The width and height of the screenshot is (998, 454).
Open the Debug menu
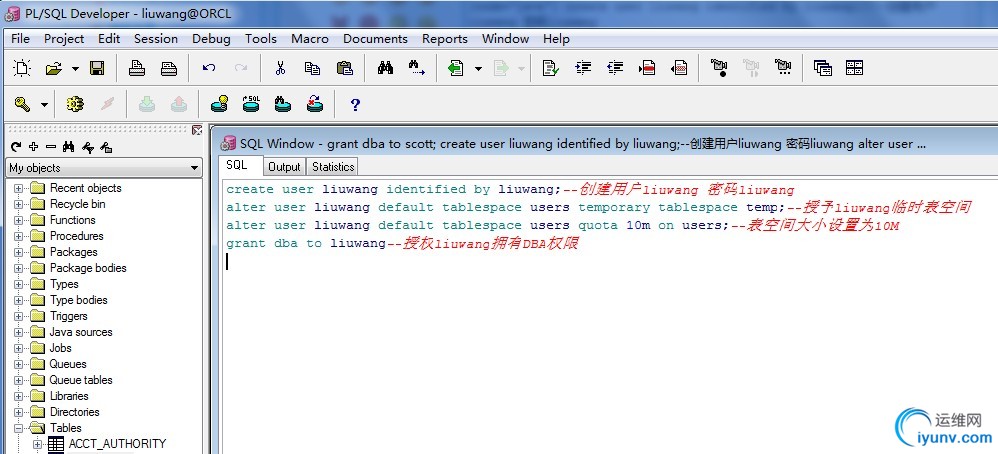pos(211,39)
